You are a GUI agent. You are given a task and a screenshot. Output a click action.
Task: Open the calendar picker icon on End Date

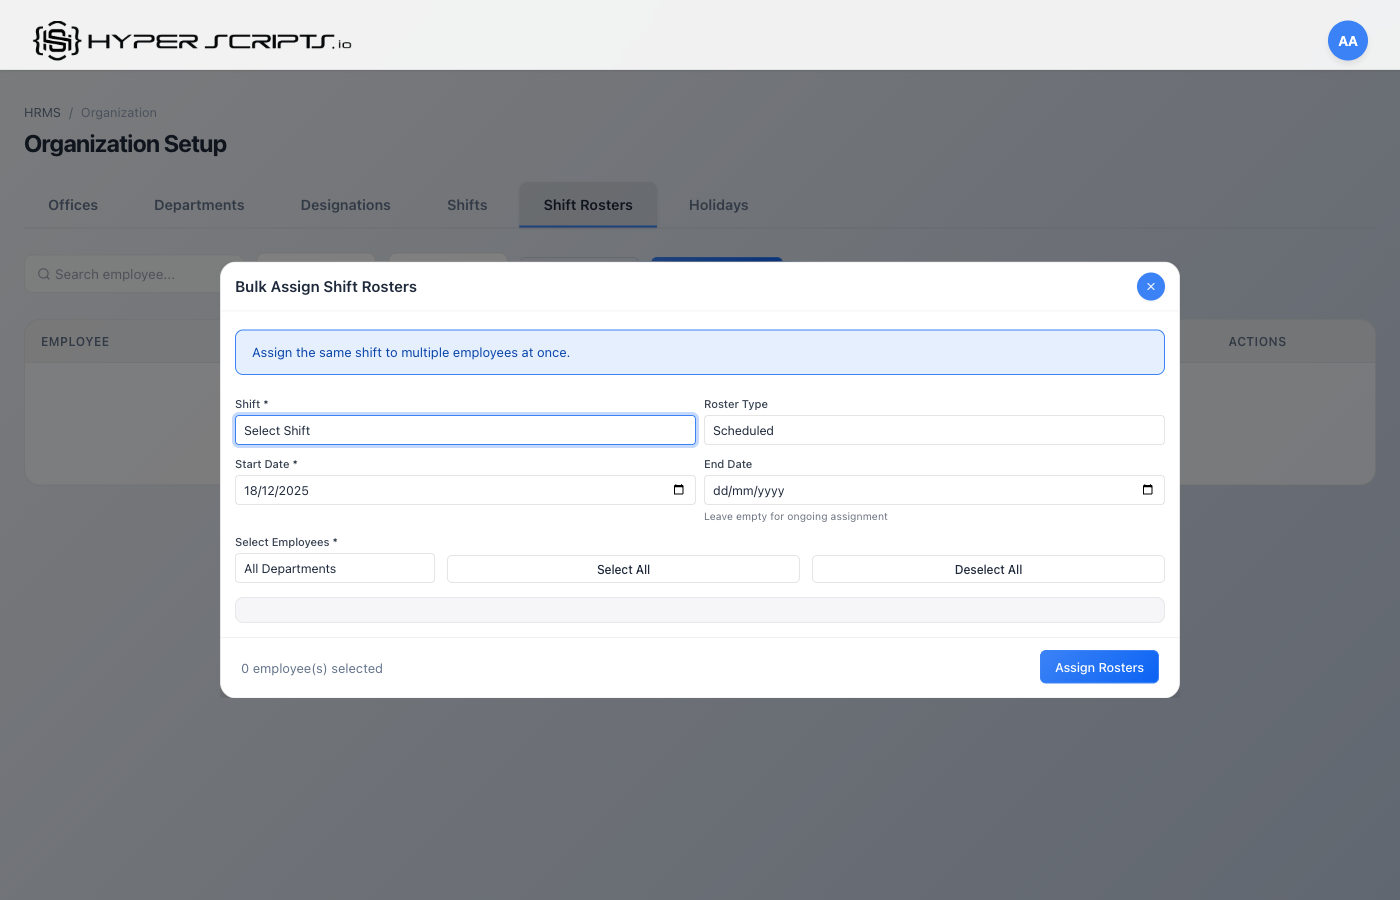(x=1147, y=490)
